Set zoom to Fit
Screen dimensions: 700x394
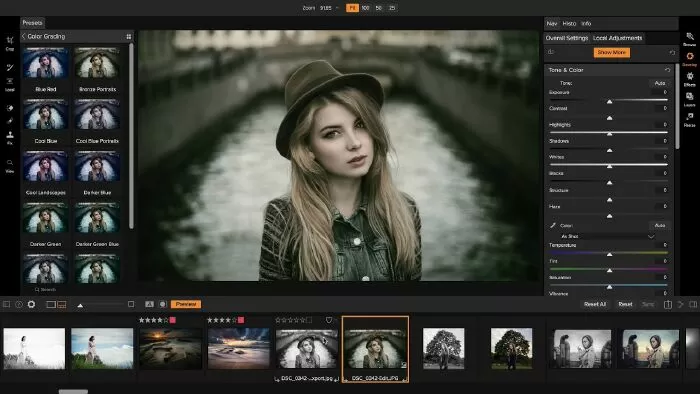pyautogui.click(x=352, y=8)
